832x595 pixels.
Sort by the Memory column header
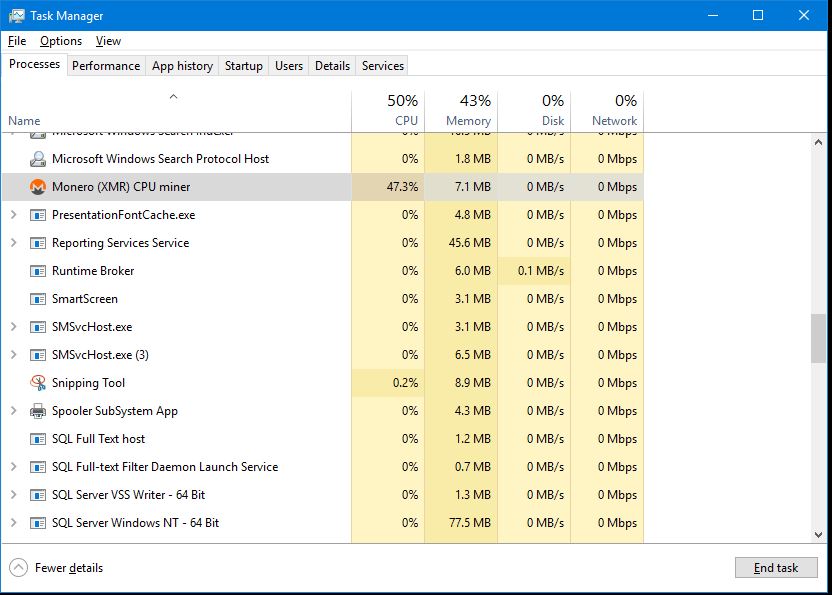[x=461, y=110]
